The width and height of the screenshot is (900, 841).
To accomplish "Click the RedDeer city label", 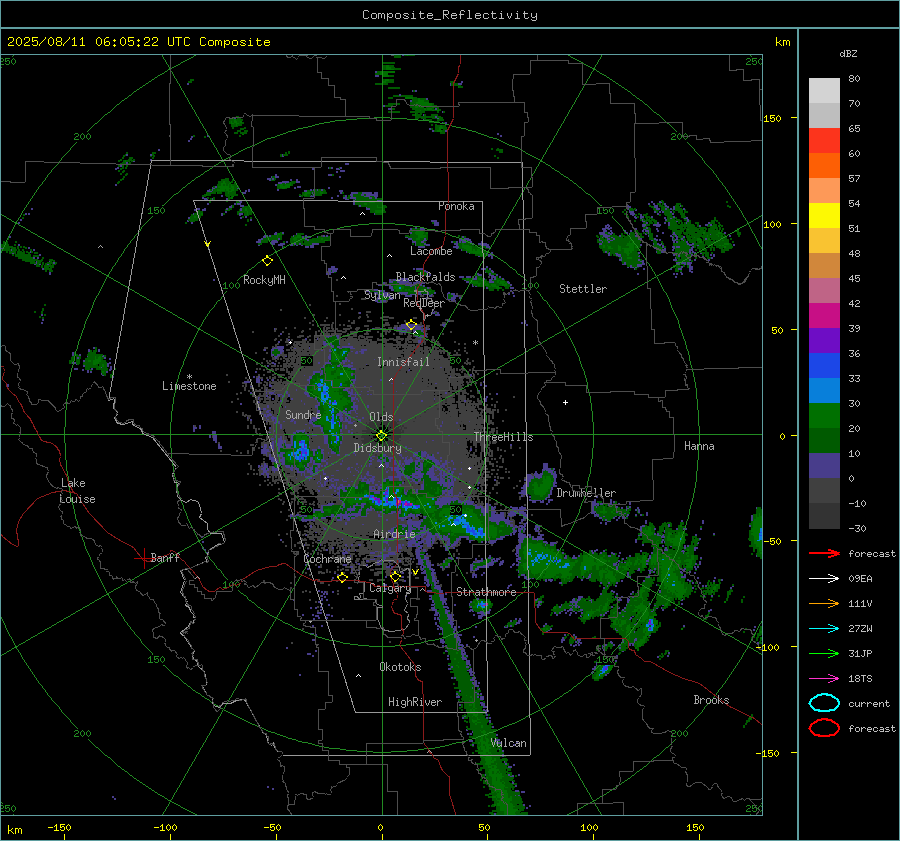I will [424, 303].
